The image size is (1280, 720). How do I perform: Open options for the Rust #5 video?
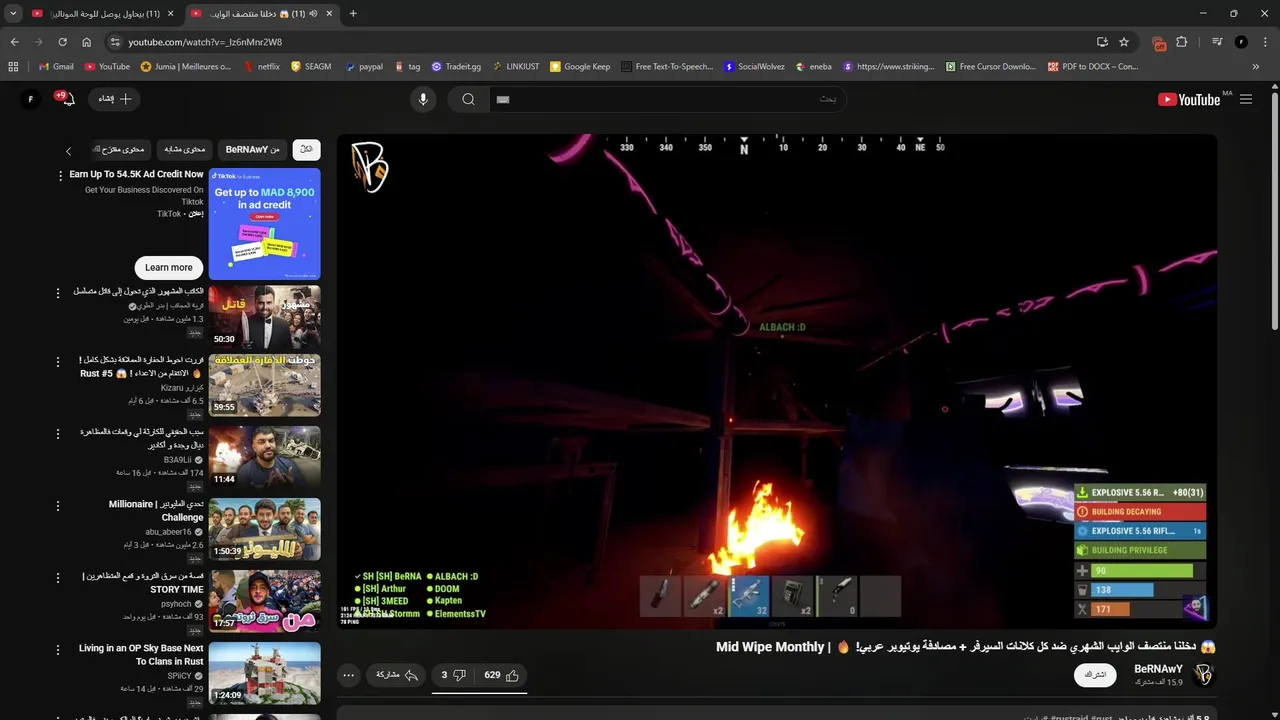58,364
